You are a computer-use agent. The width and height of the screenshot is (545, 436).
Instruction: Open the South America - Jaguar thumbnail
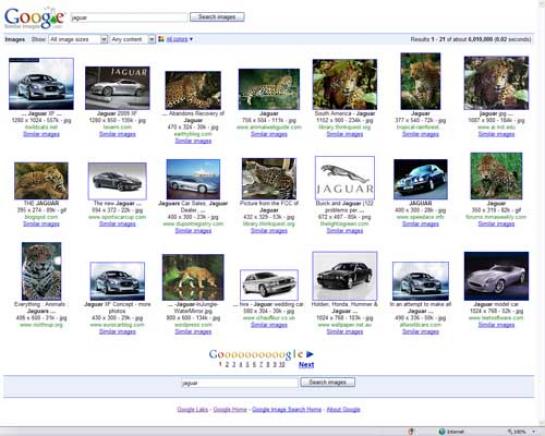345,84
